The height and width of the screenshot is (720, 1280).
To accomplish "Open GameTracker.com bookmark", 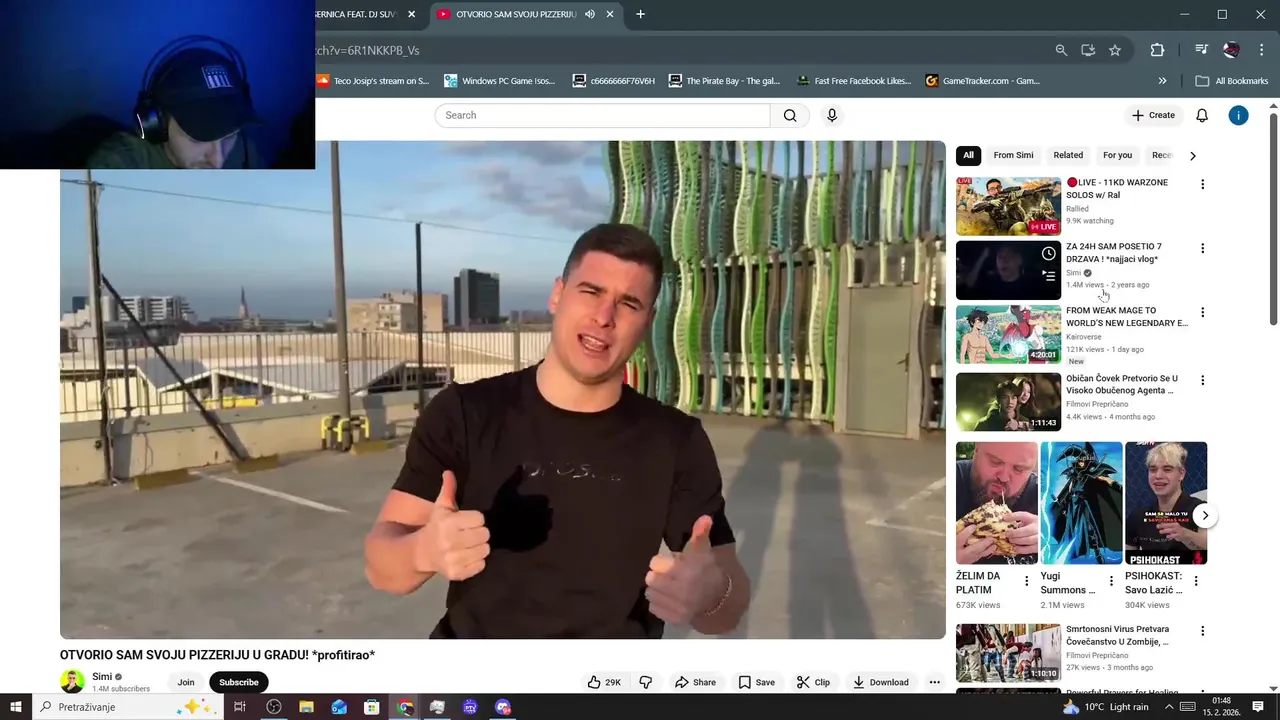I will click(982, 81).
